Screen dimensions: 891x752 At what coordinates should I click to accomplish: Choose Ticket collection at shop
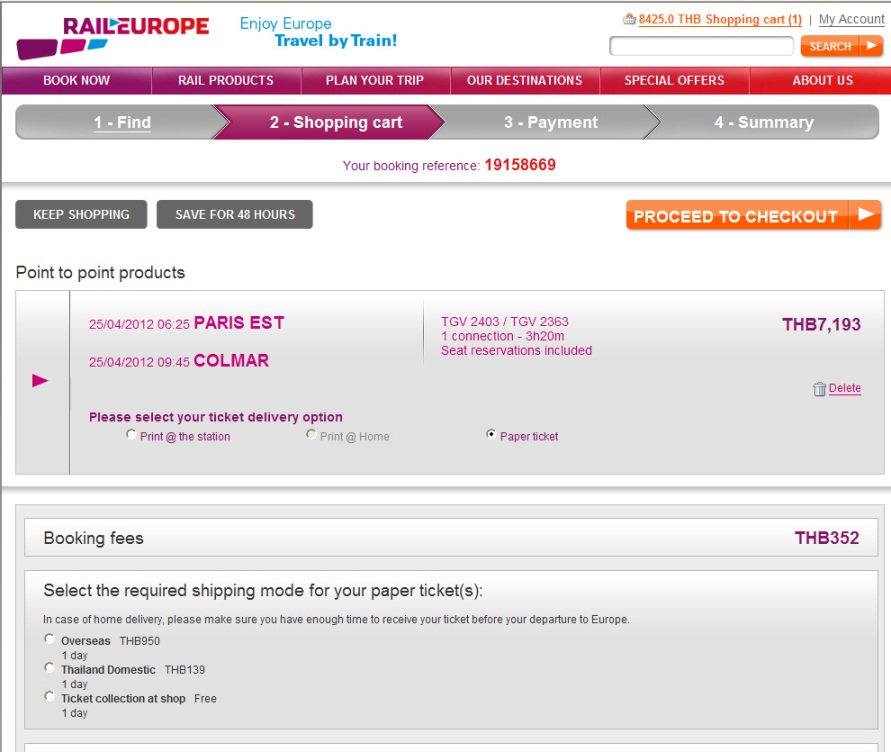coord(49,697)
